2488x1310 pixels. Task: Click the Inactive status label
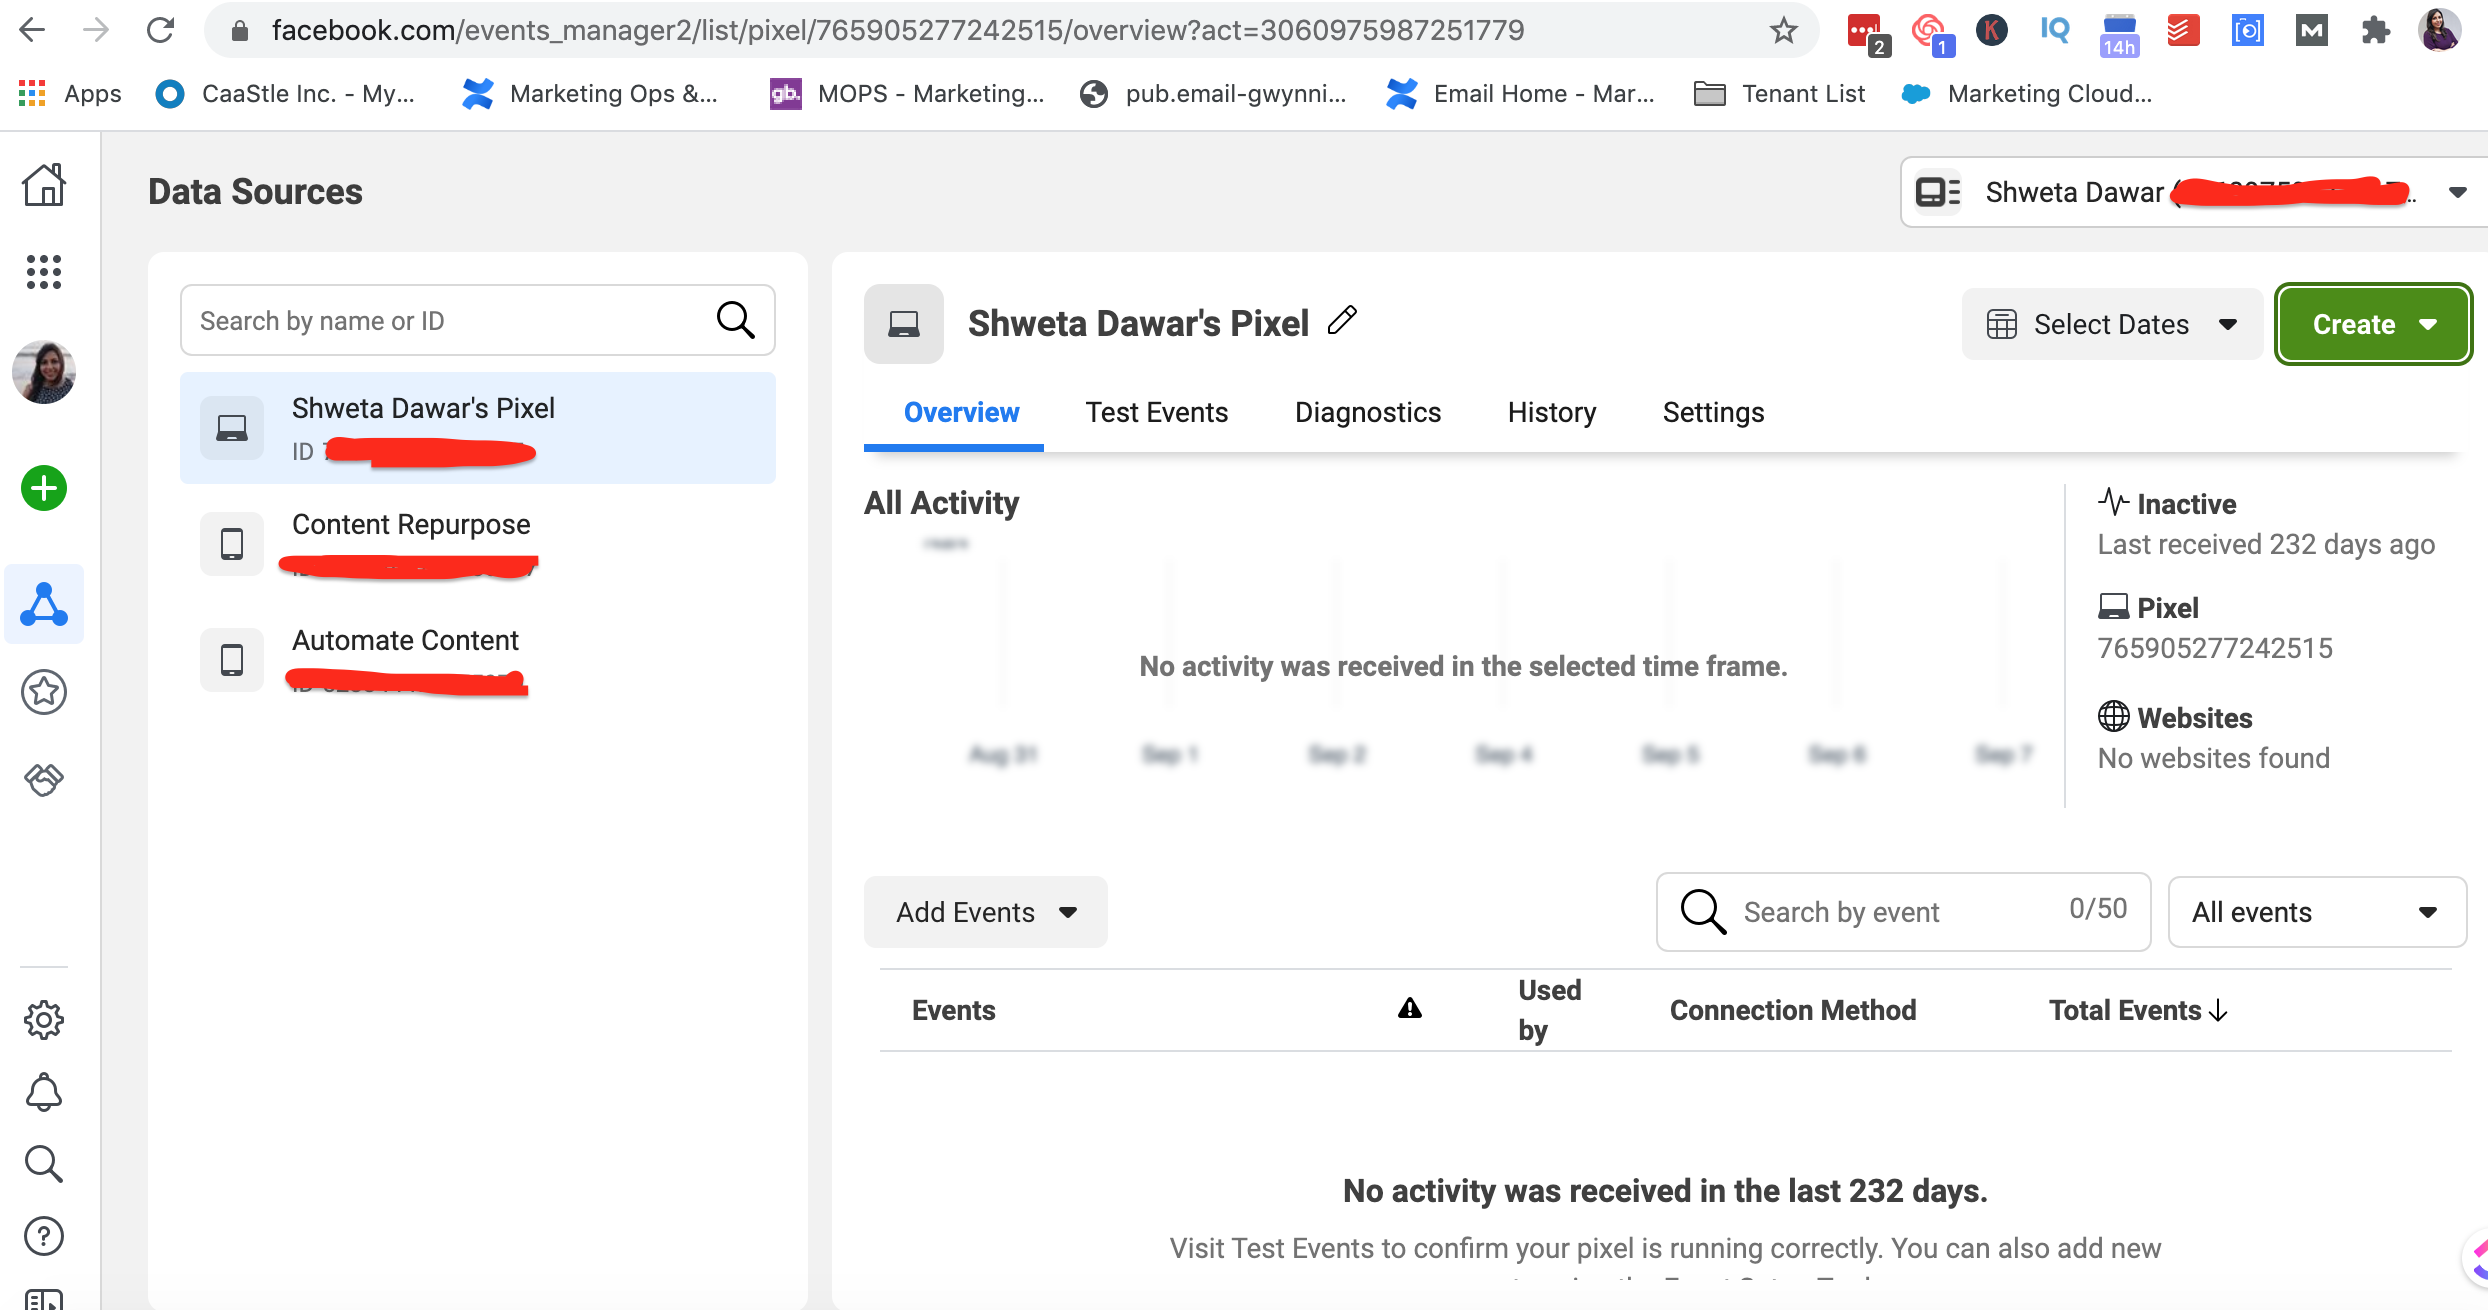[x=2186, y=504]
